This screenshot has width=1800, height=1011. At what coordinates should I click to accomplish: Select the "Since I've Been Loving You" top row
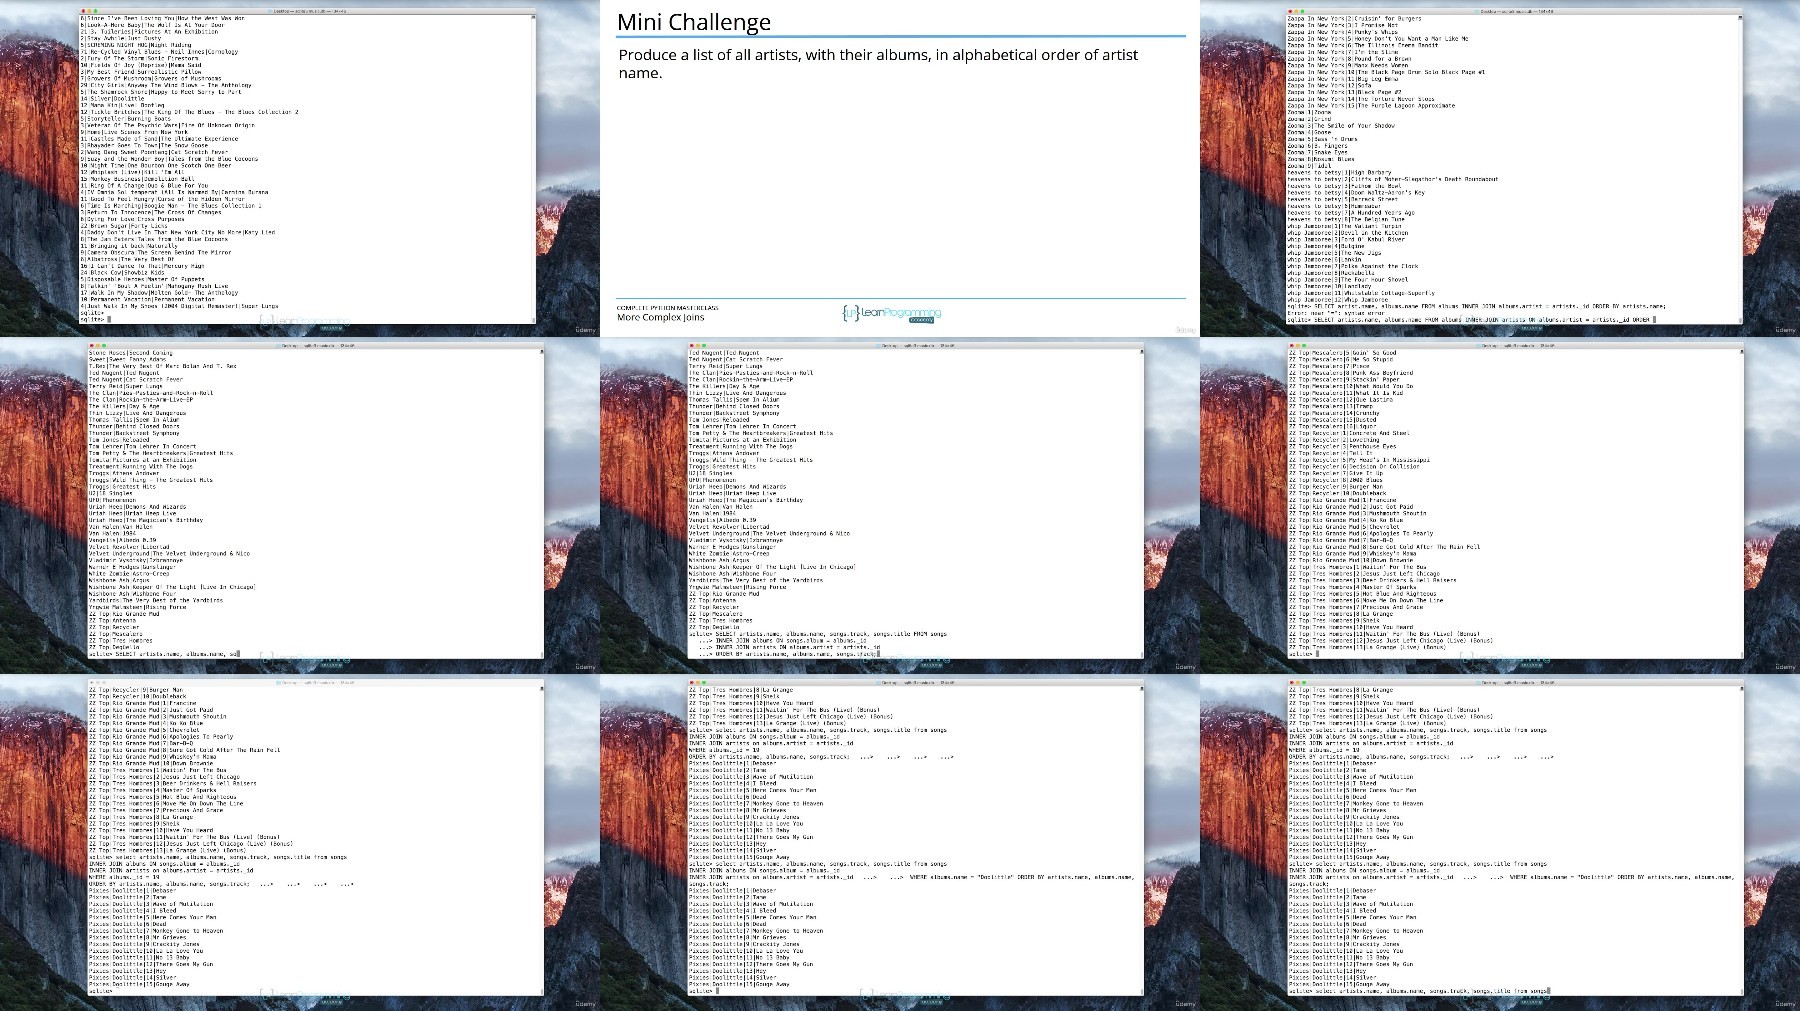pos(163,18)
